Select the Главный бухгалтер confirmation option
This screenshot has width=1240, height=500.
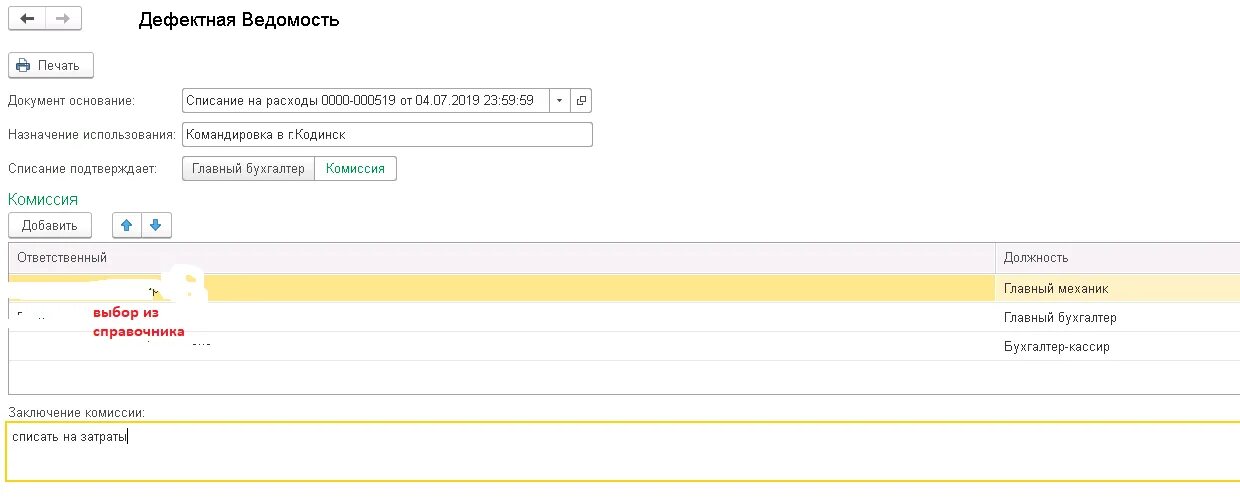(x=248, y=169)
